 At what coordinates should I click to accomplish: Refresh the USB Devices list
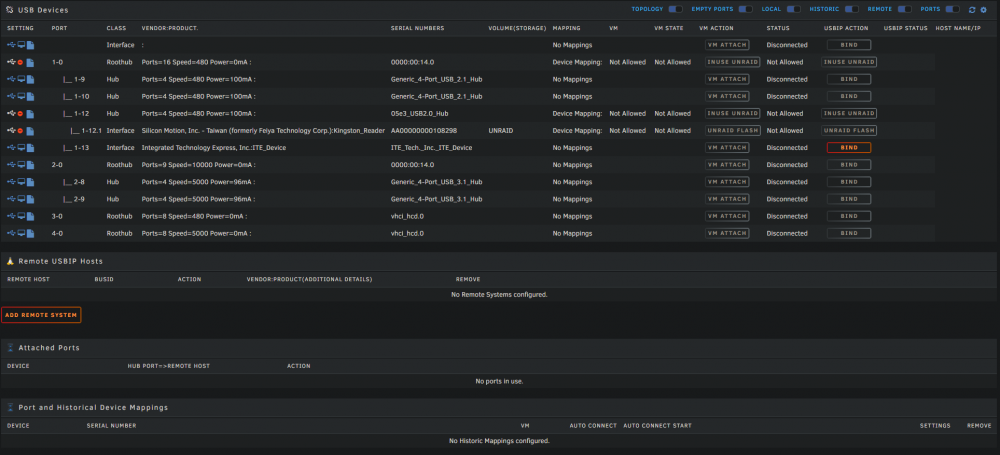[x=972, y=10]
